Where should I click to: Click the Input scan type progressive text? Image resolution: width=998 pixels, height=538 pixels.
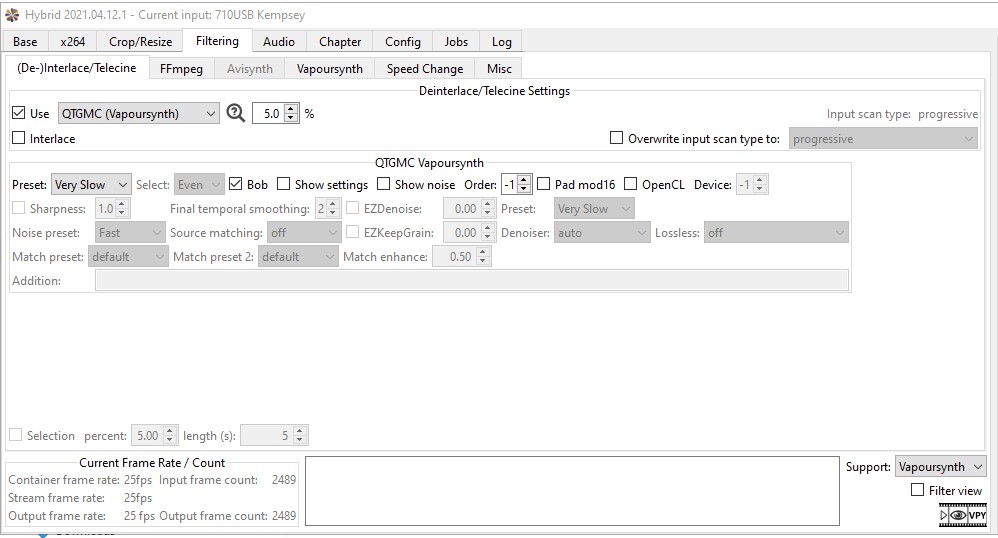click(x=948, y=114)
